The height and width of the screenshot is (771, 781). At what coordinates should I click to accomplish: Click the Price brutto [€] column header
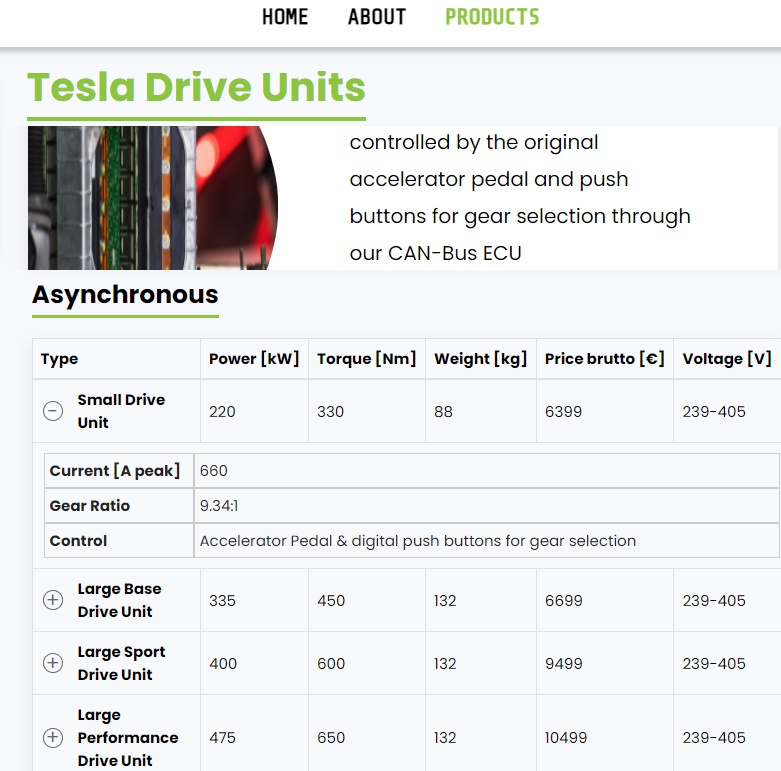(604, 359)
